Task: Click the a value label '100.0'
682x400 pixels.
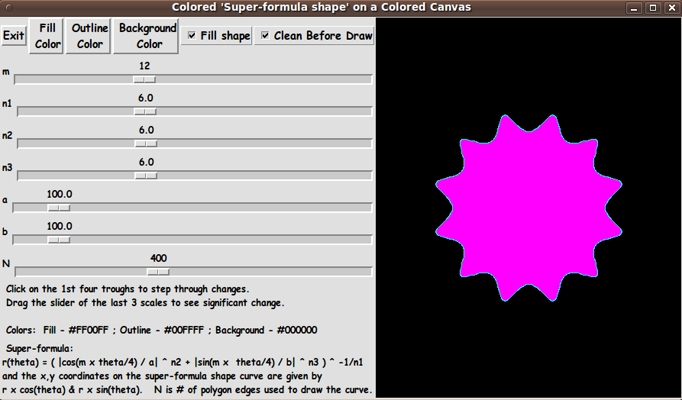Action: click(x=60, y=194)
